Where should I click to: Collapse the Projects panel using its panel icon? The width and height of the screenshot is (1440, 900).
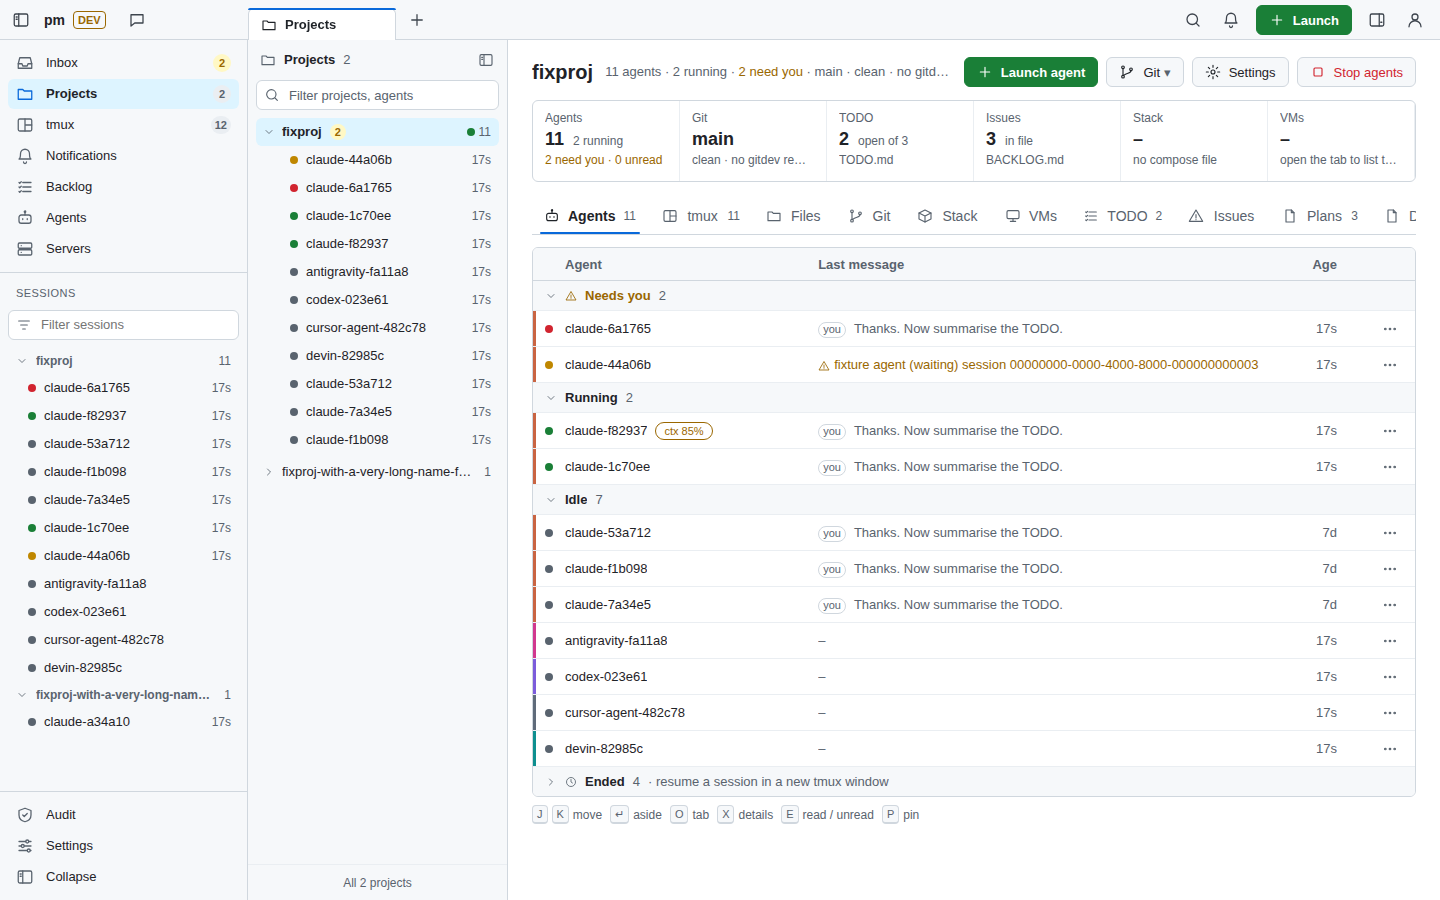(x=486, y=60)
